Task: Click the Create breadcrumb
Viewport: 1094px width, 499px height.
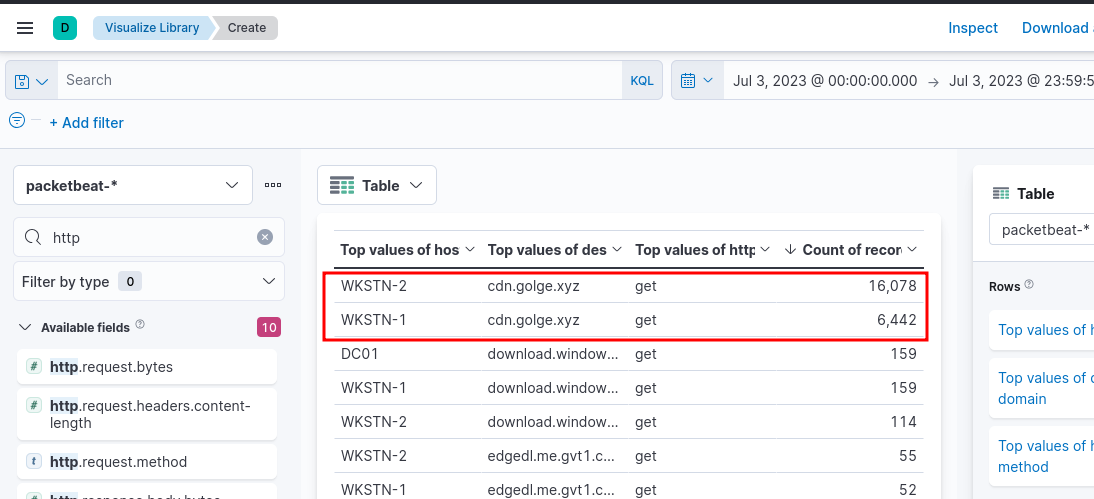Action: [x=247, y=28]
